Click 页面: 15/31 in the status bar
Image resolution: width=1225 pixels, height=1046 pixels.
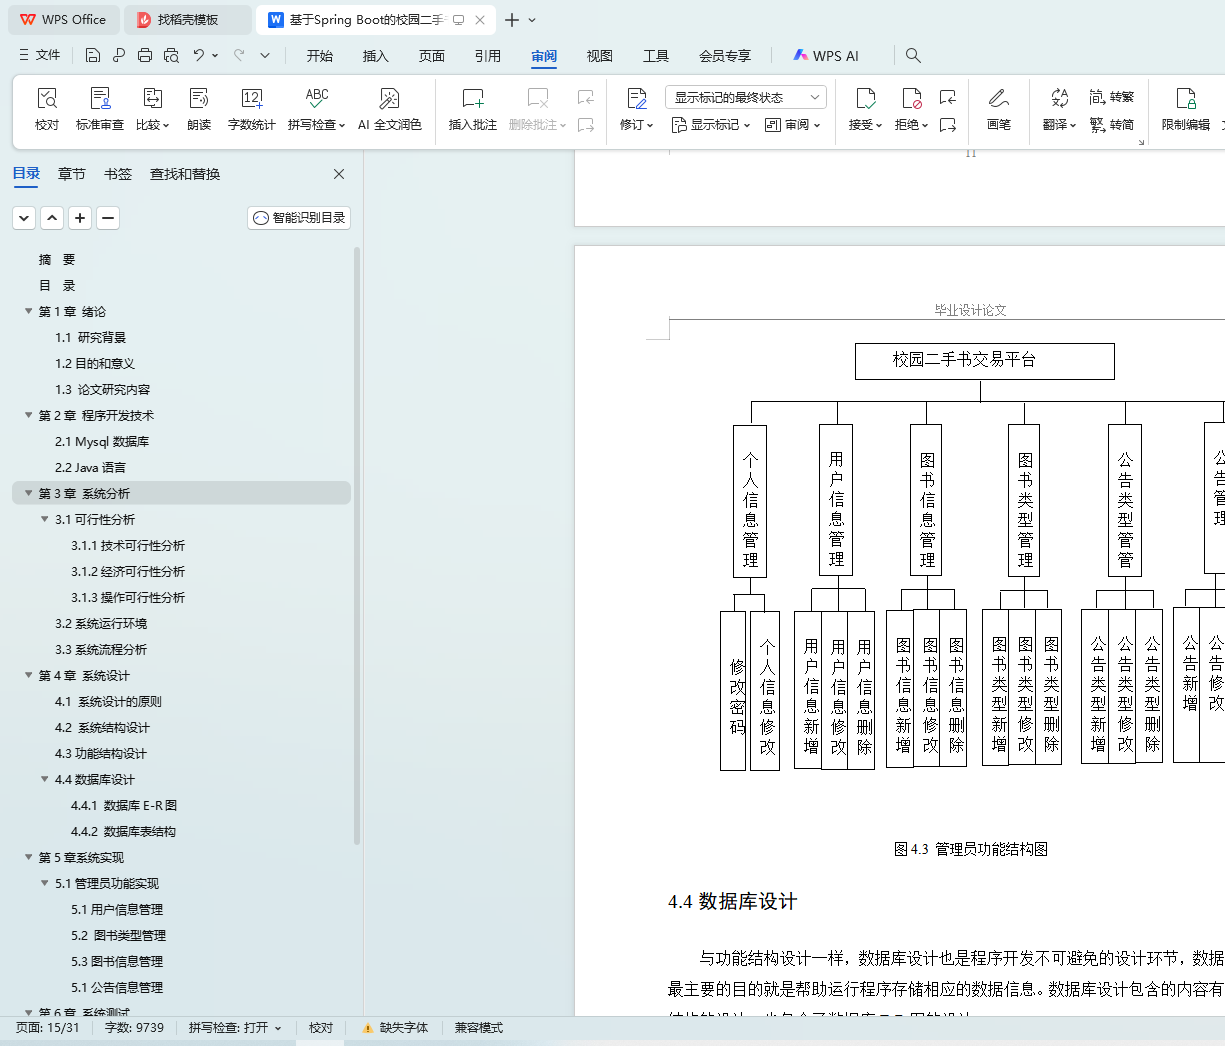(48, 1028)
